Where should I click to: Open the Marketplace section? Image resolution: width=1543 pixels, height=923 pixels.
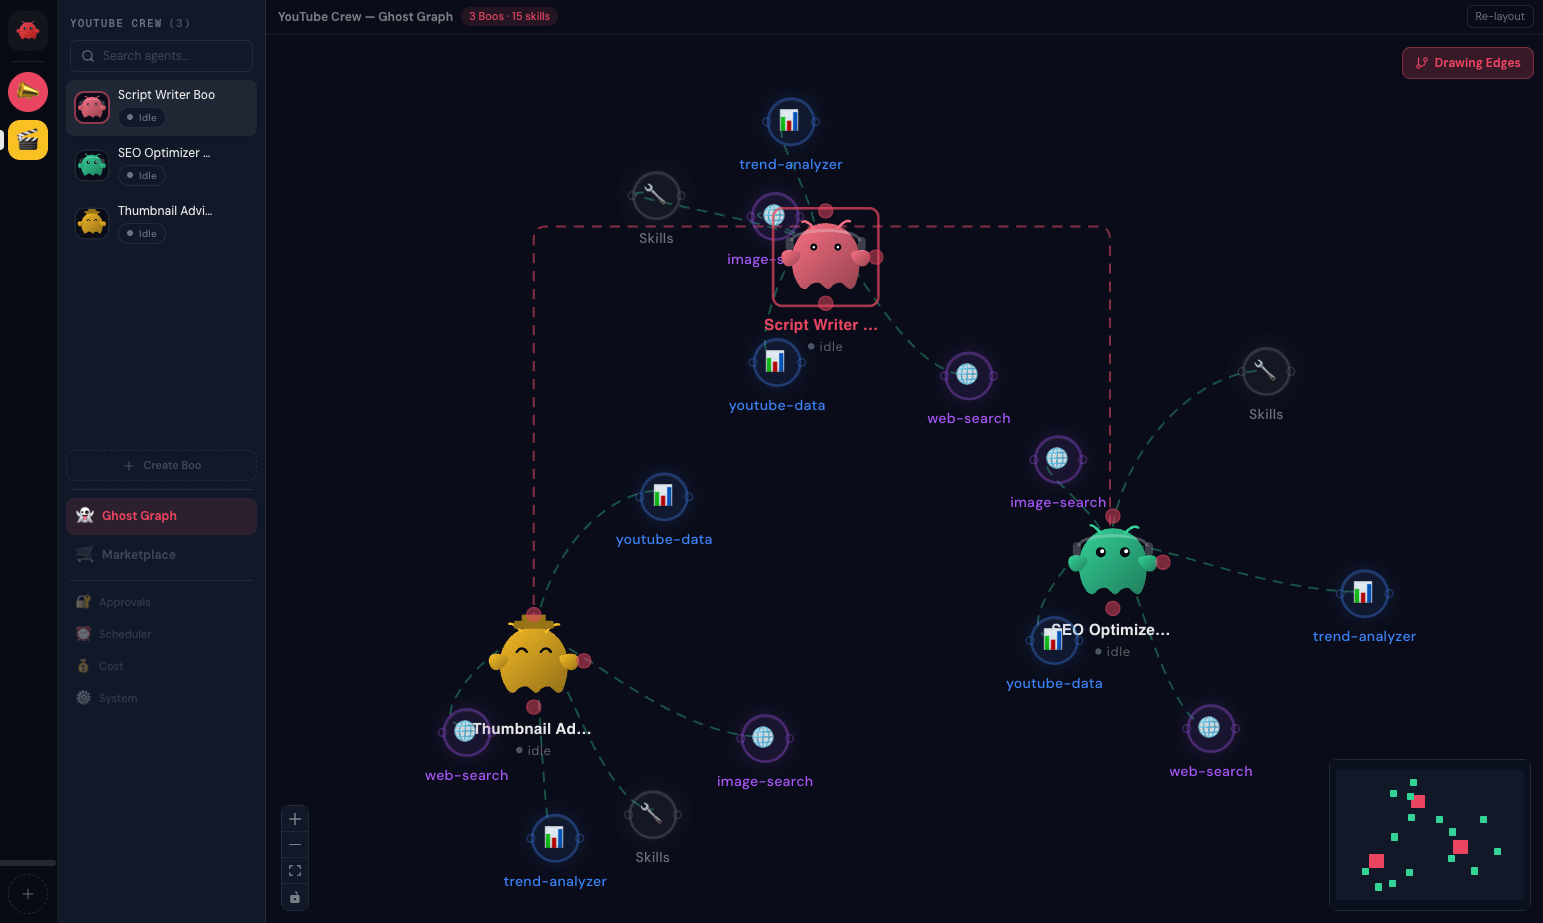161,554
